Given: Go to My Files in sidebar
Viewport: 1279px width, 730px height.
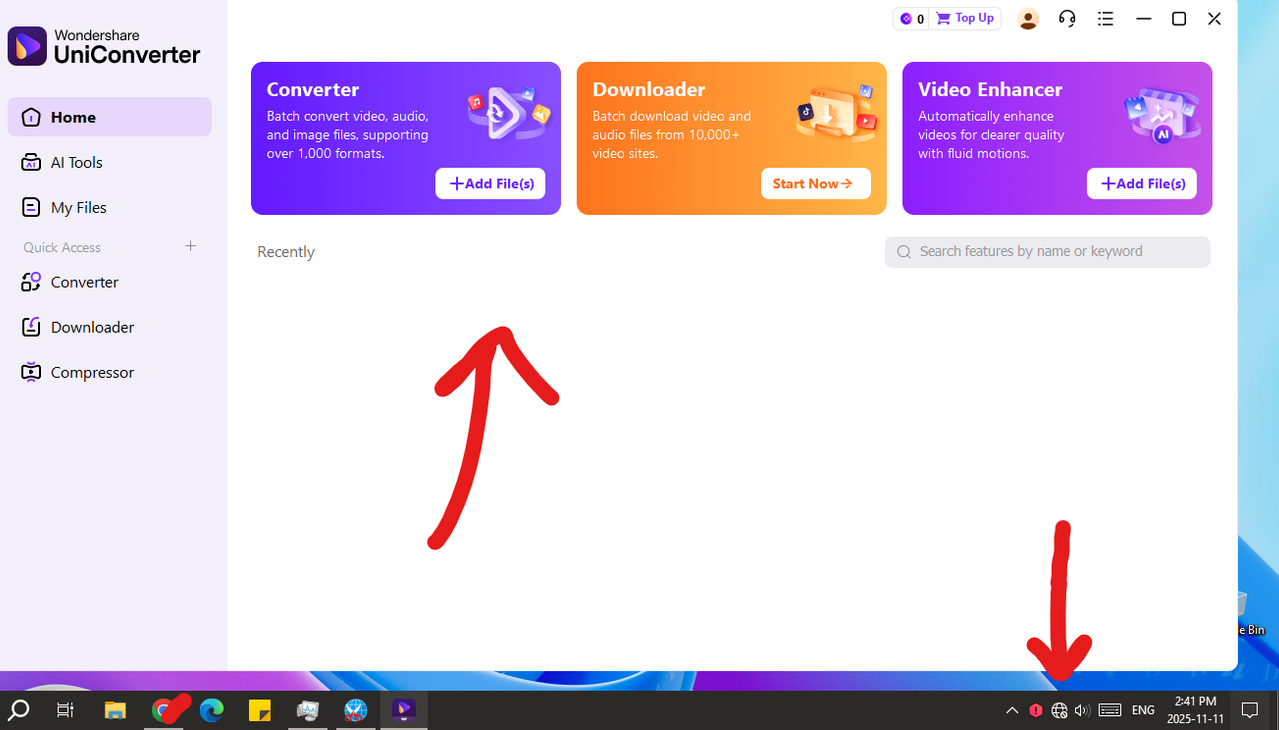Looking at the screenshot, I should [x=110, y=207].
